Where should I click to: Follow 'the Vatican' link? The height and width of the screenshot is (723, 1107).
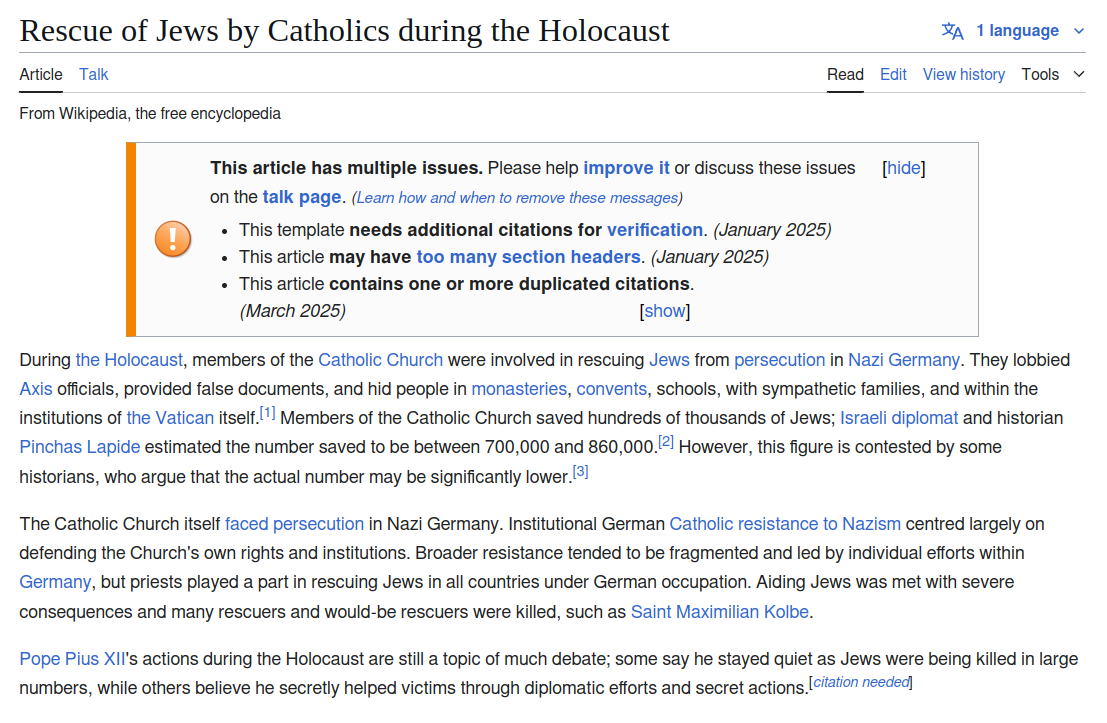(170, 418)
